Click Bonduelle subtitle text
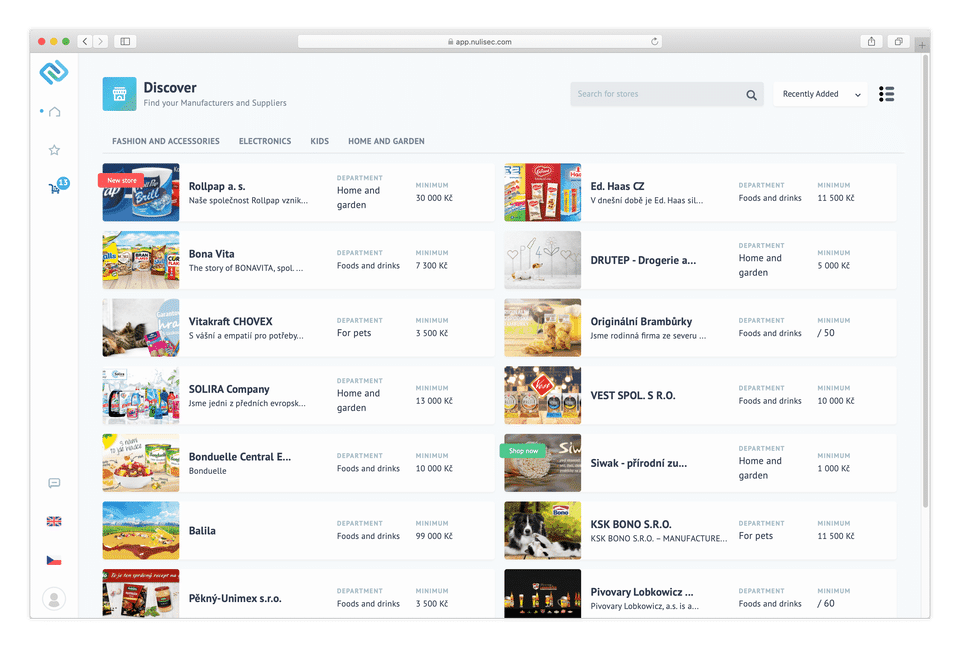Viewport: 960px width, 648px height. tap(208, 471)
